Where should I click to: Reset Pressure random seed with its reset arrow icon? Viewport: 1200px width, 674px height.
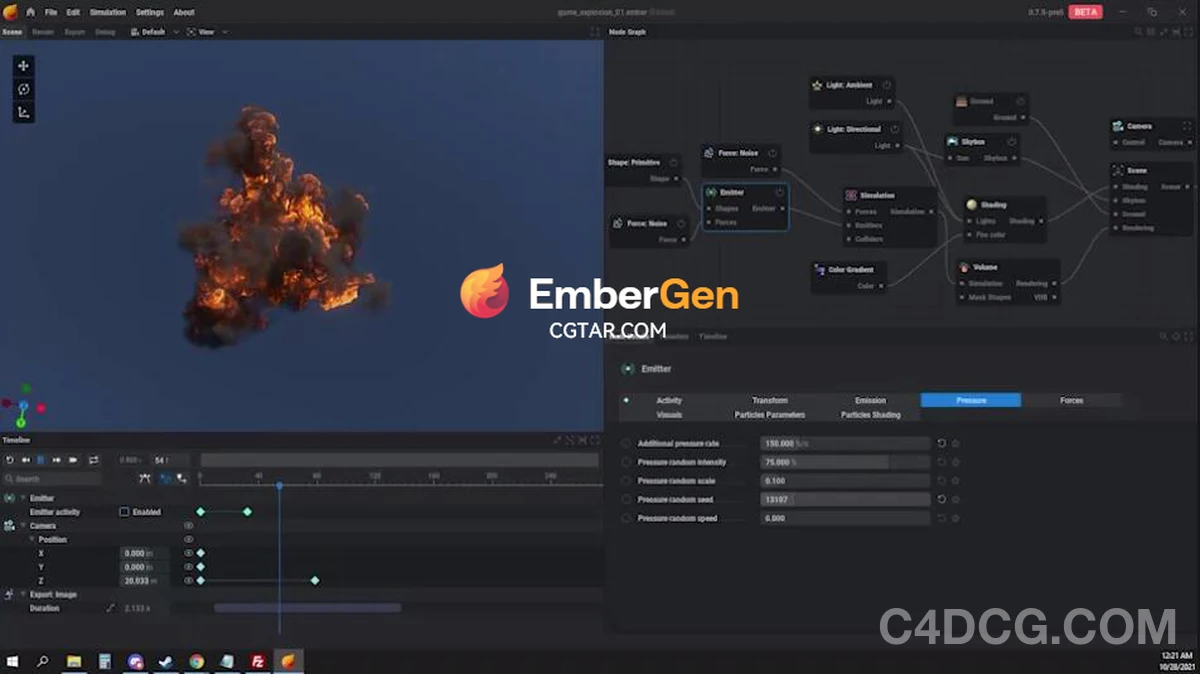(x=942, y=498)
